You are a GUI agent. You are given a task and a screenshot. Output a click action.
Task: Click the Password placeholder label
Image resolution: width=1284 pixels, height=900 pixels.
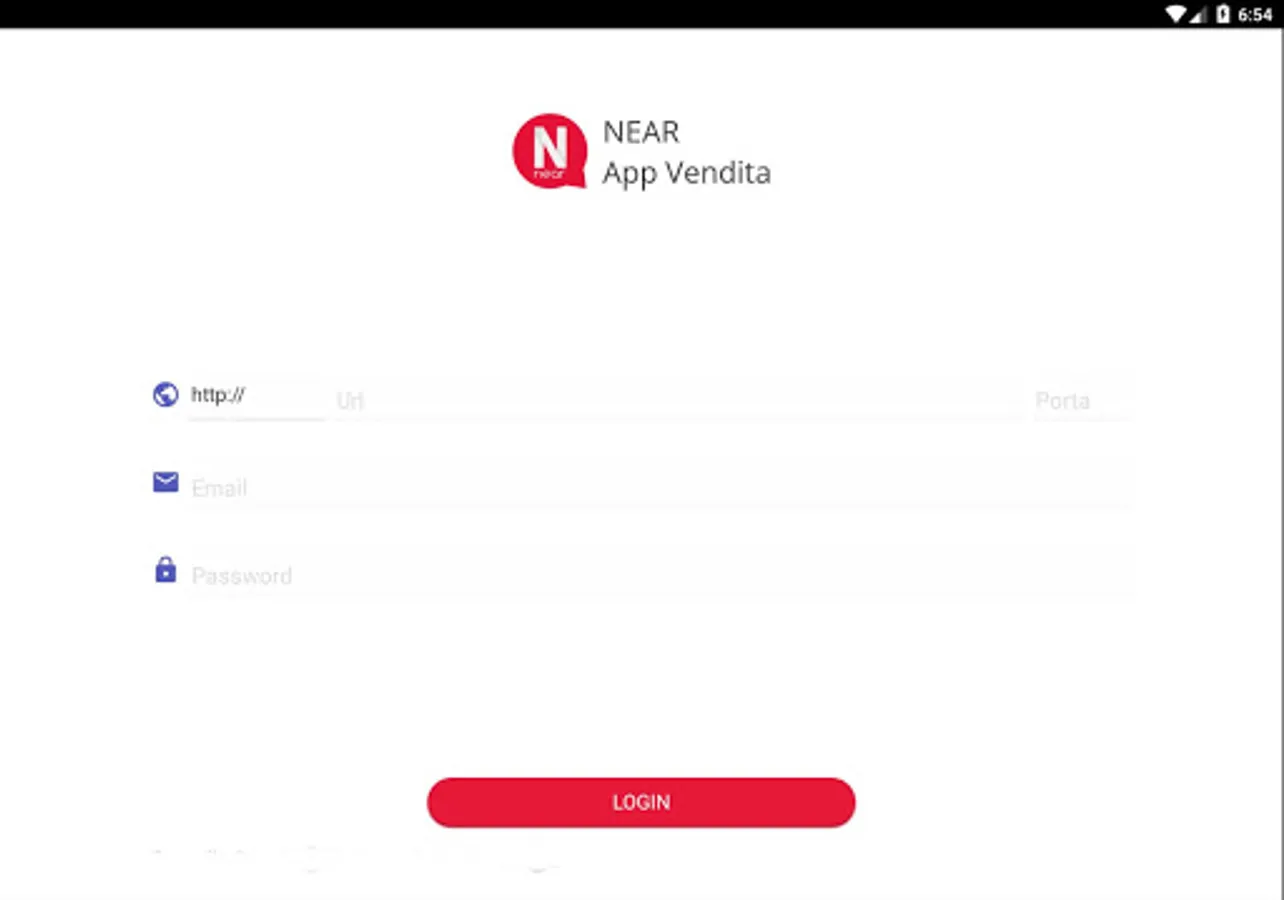click(242, 576)
